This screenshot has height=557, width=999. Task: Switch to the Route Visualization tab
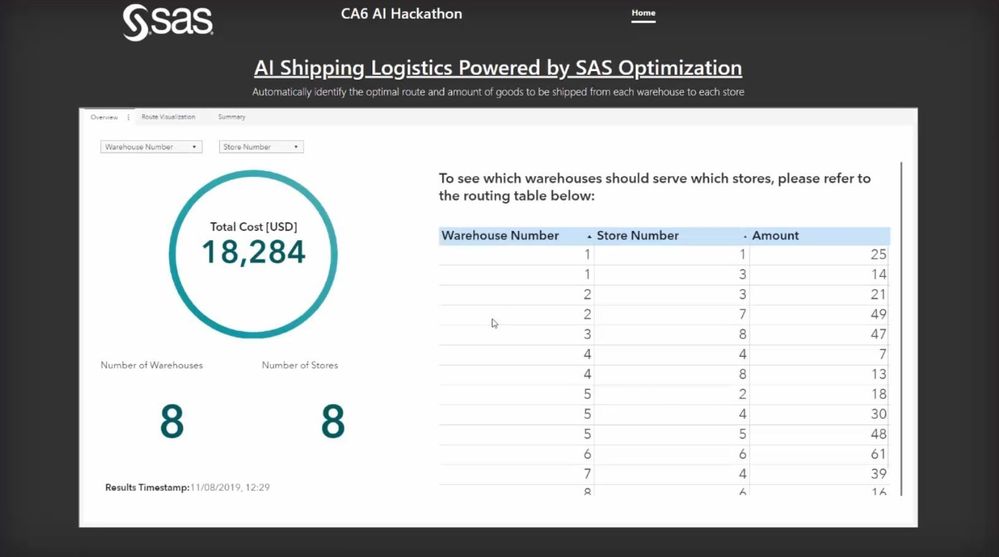(x=168, y=117)
